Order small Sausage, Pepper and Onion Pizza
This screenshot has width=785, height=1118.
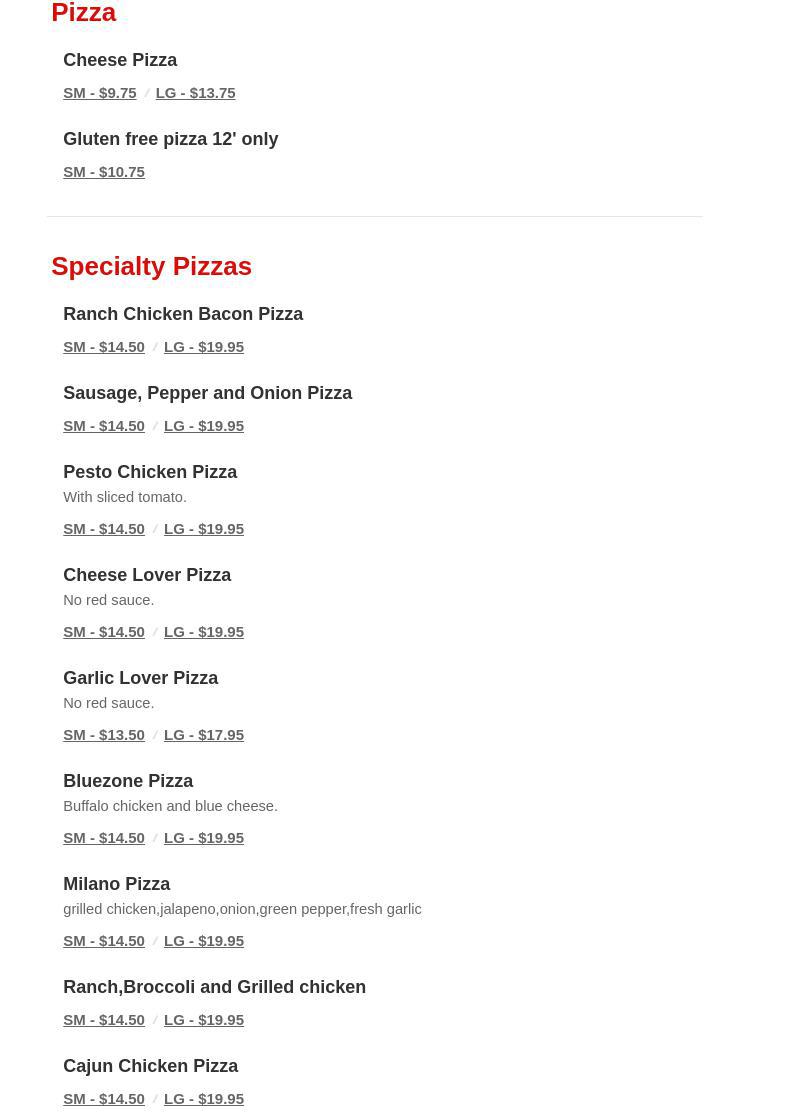(x=103, y=426)
